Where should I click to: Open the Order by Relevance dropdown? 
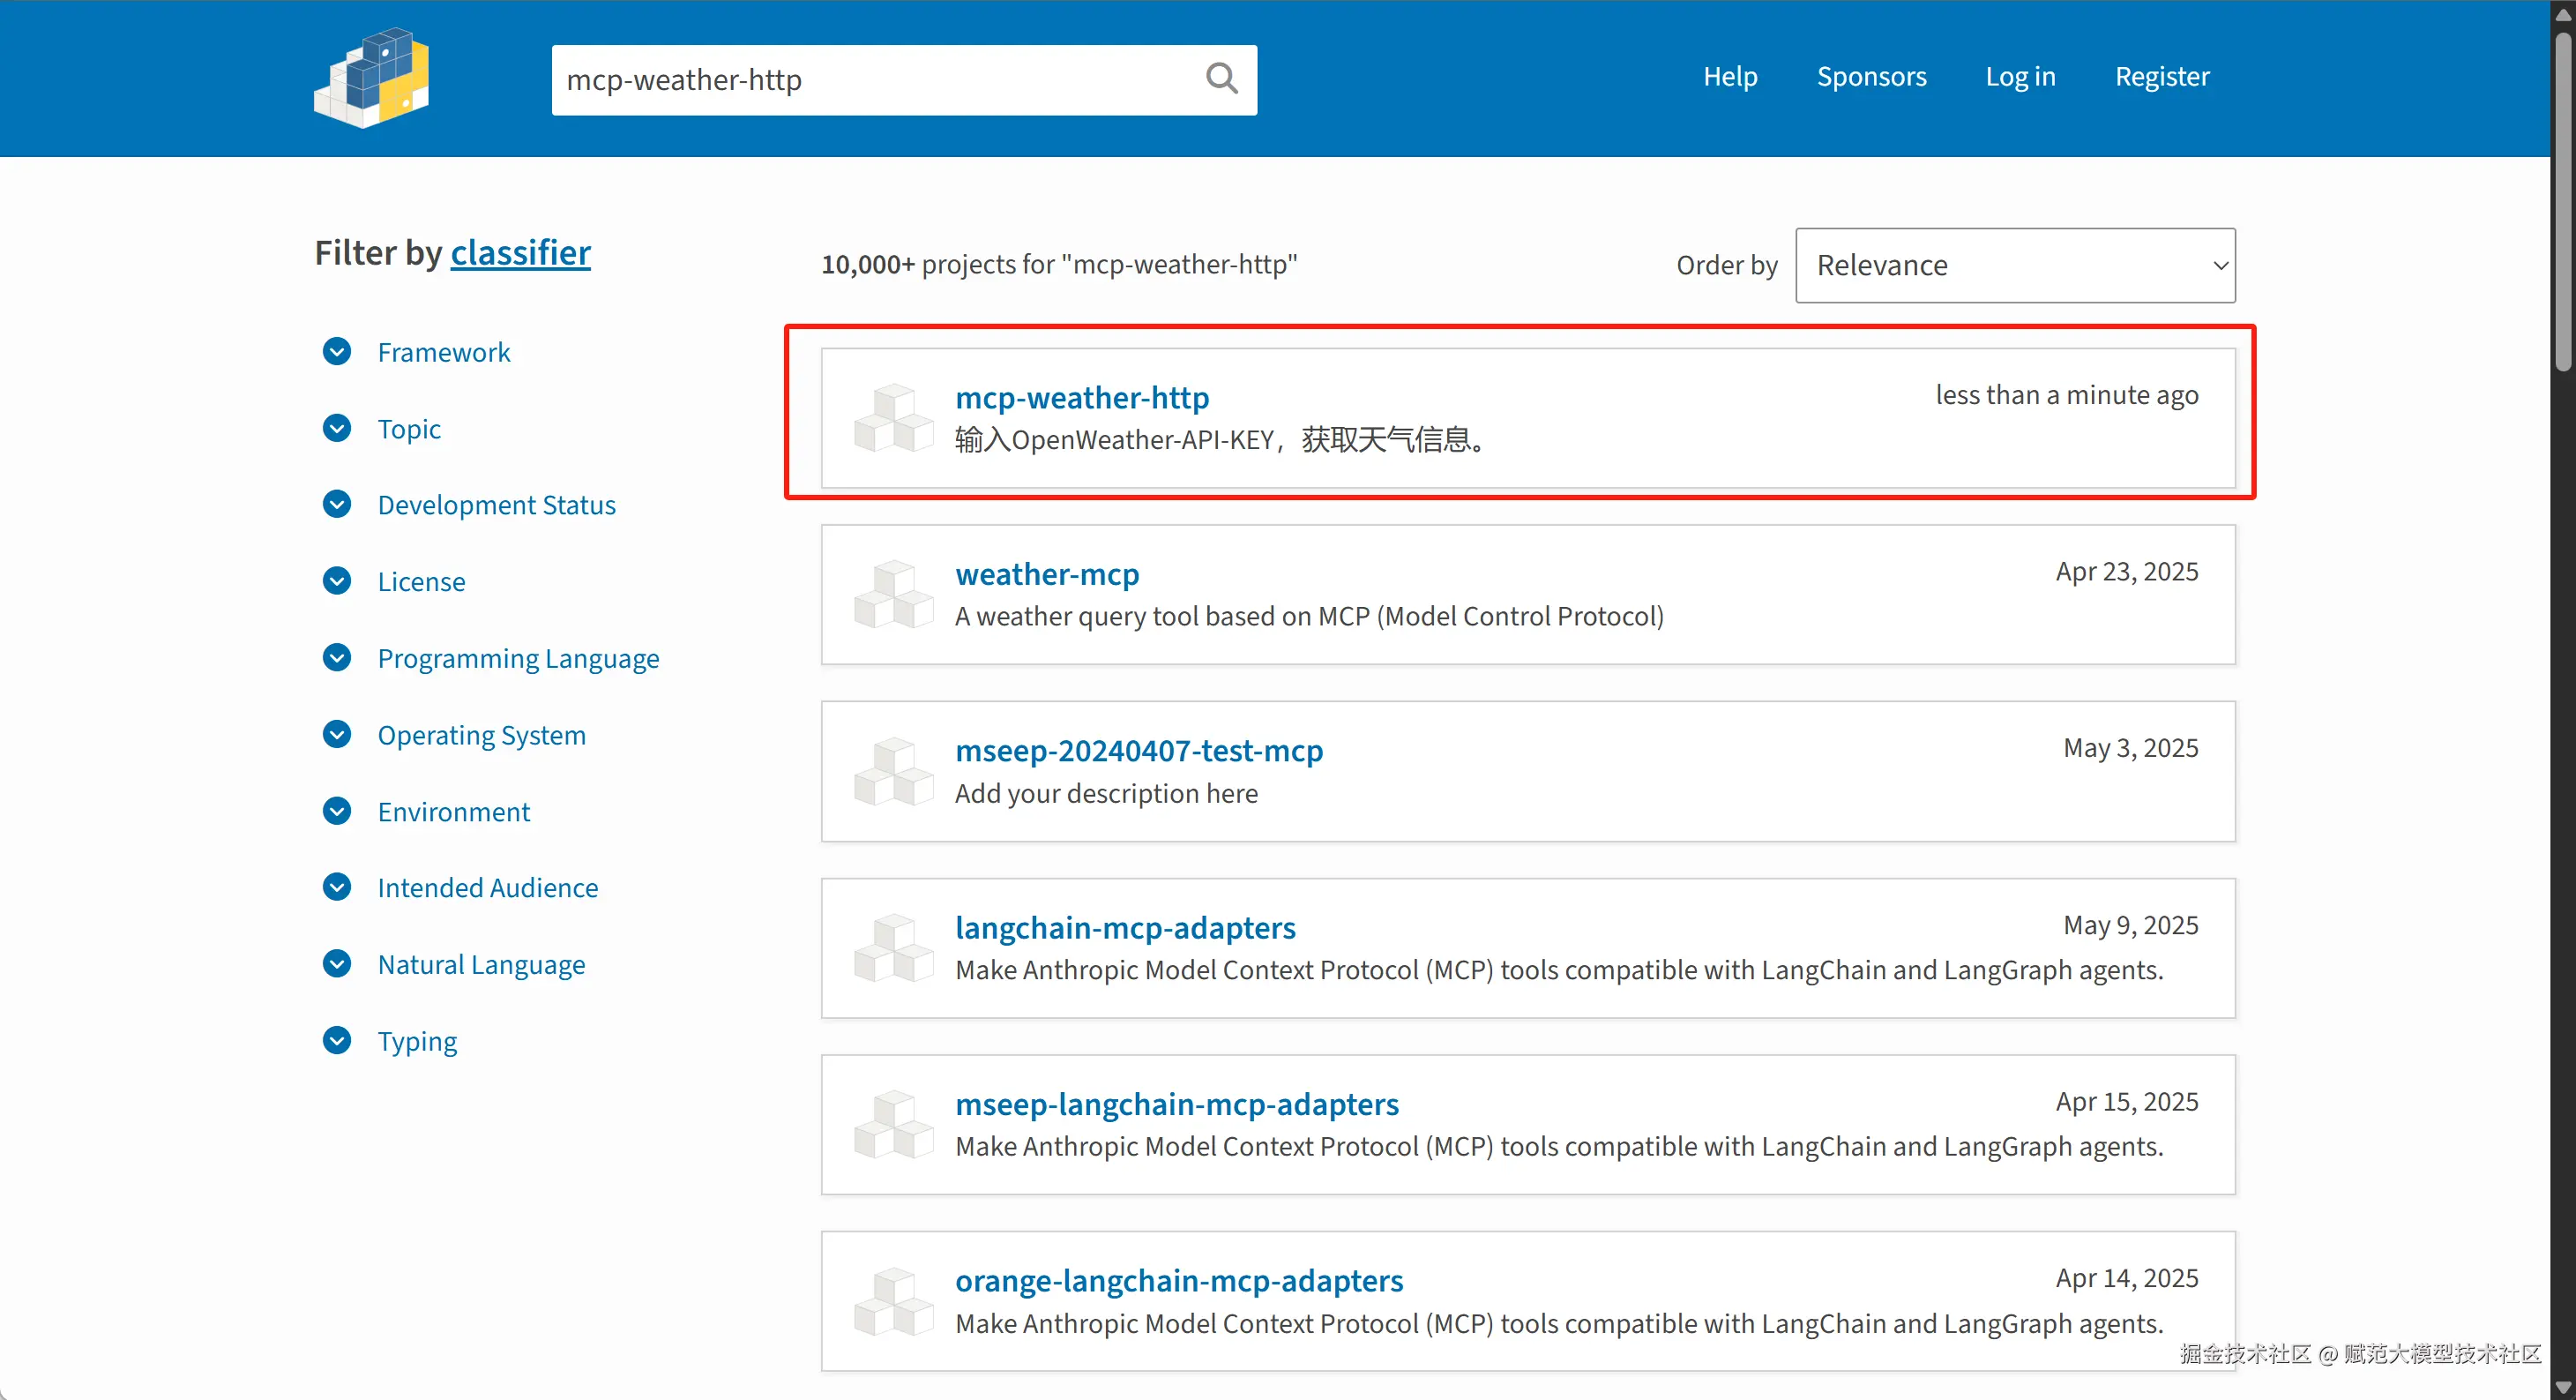pos(2014,265)
